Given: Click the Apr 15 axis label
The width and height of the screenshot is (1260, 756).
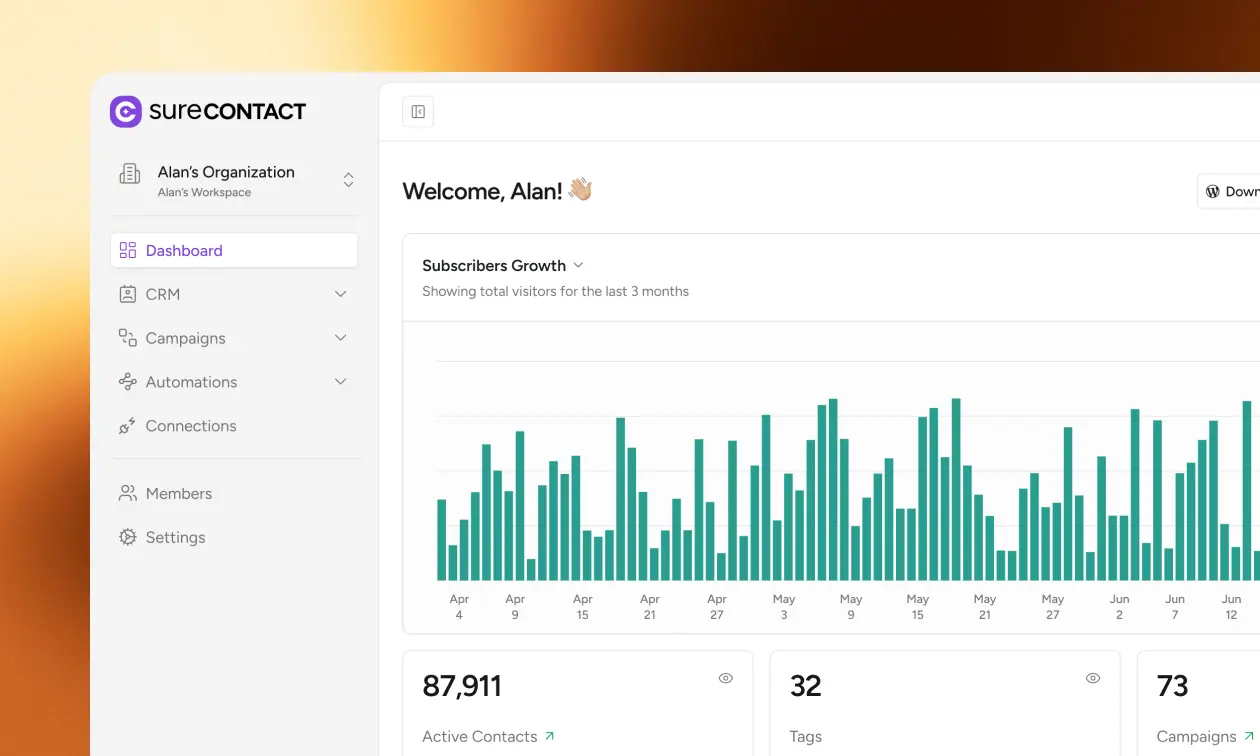Looking at the screenshot, I should pyautogui.click(x=582, y=607).
